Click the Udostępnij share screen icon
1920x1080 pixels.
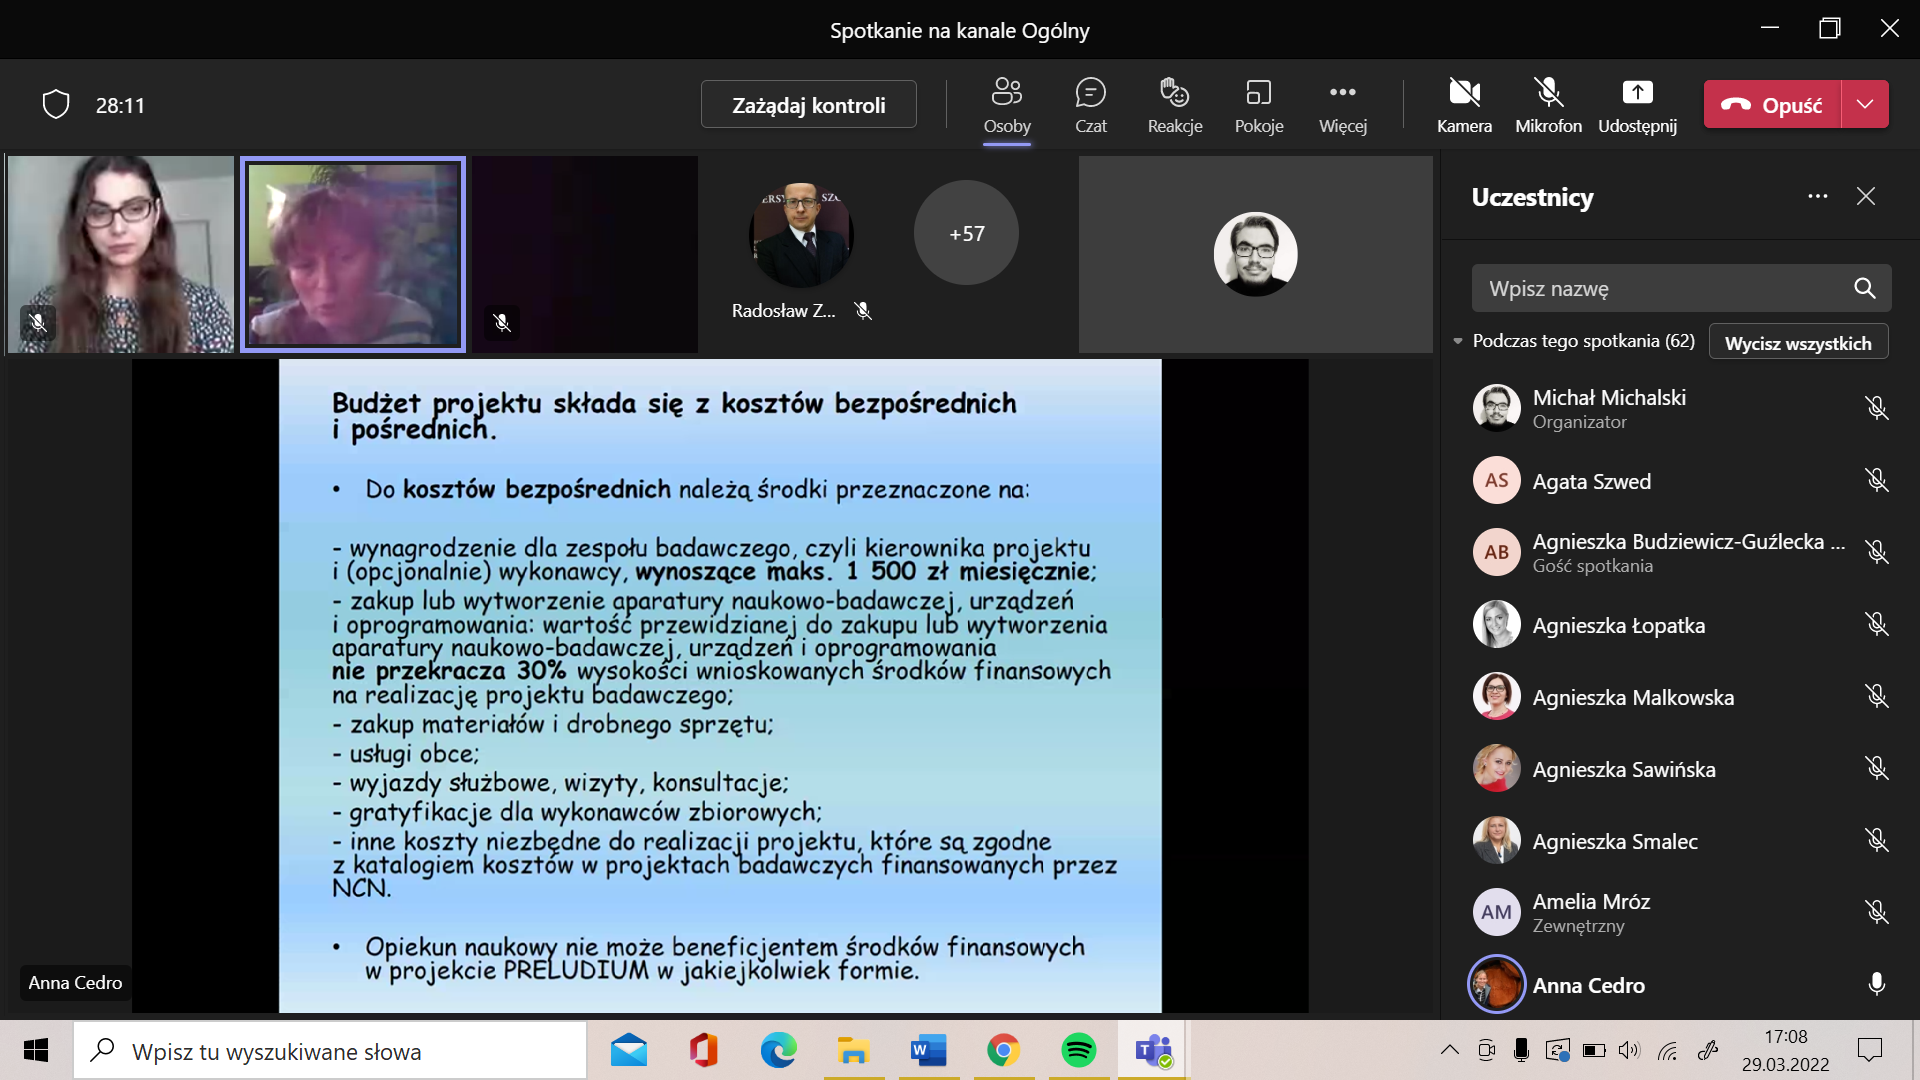point(1637,104)
